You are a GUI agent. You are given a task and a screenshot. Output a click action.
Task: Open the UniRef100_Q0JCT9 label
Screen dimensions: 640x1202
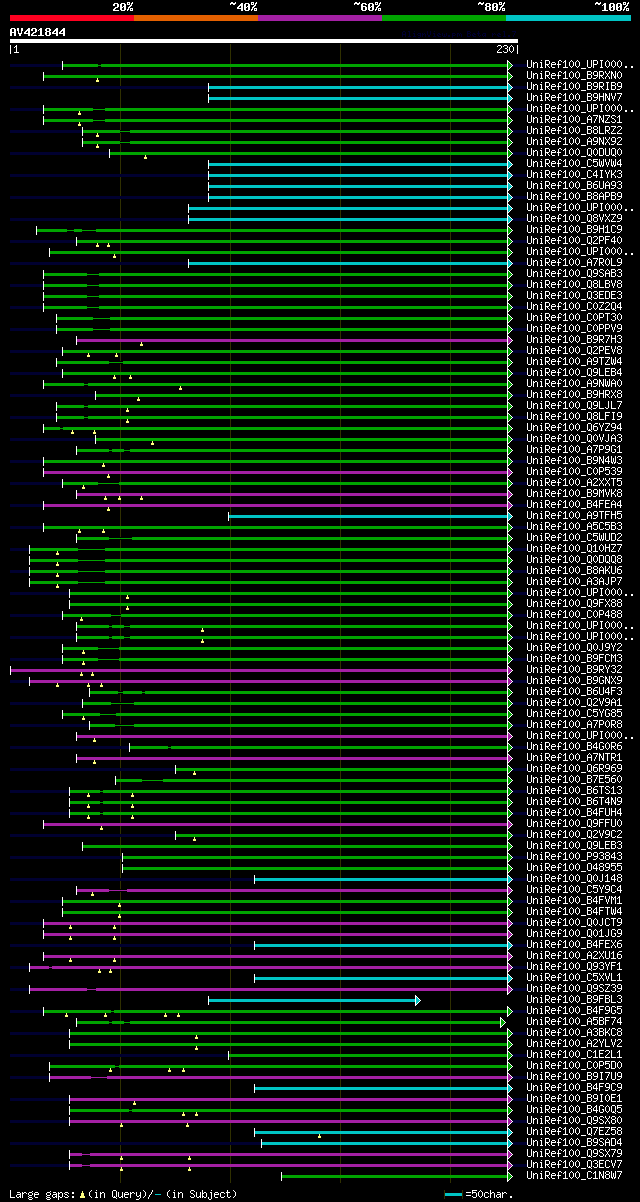point(575,922)
